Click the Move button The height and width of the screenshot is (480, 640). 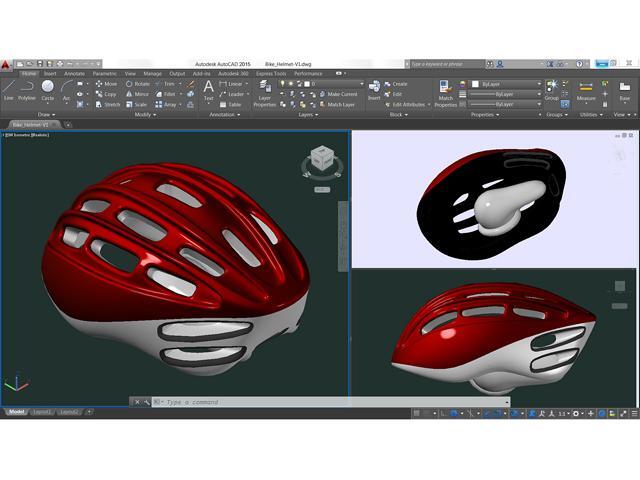(x=105, y=84)
